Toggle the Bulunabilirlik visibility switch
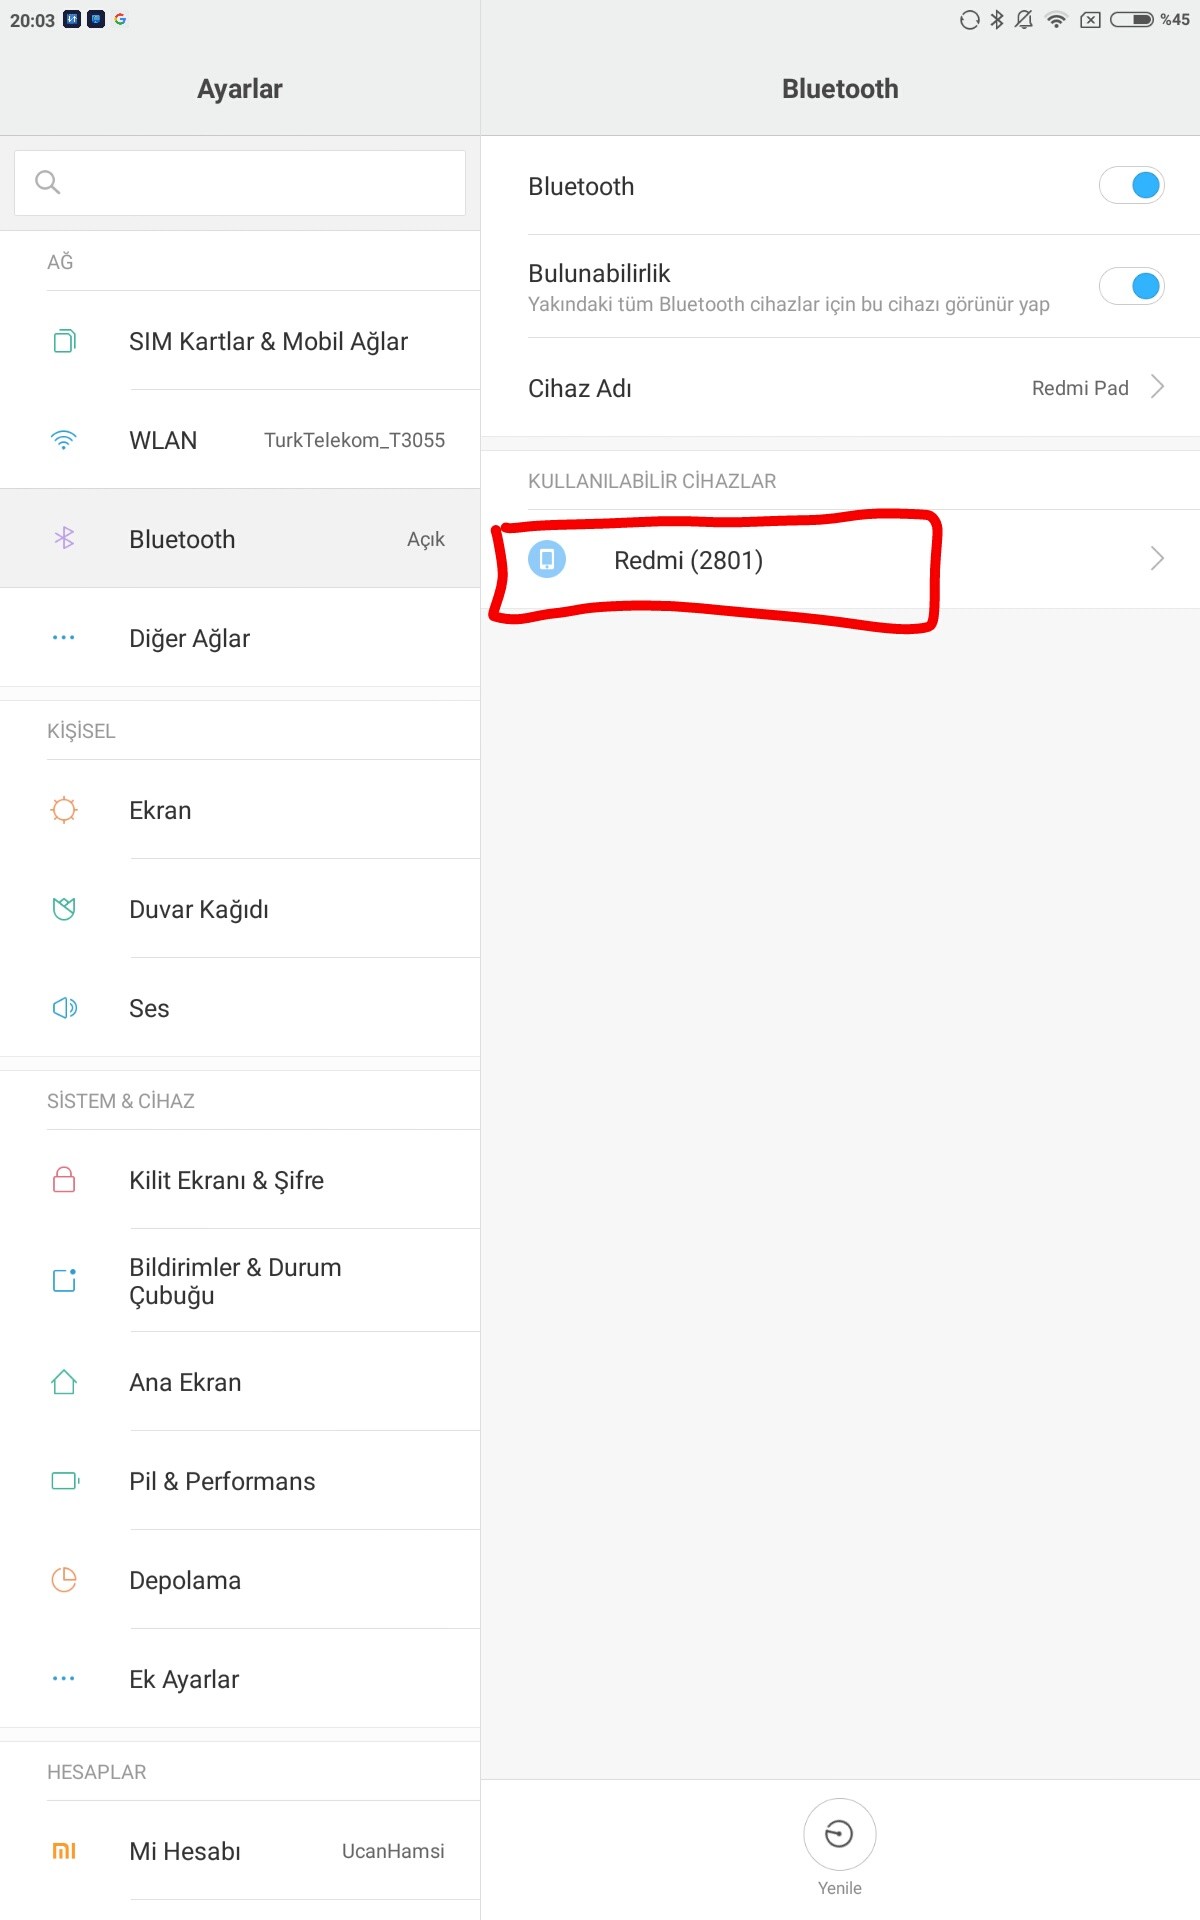This screenshot has height=1920, width=1200. 1132,287
